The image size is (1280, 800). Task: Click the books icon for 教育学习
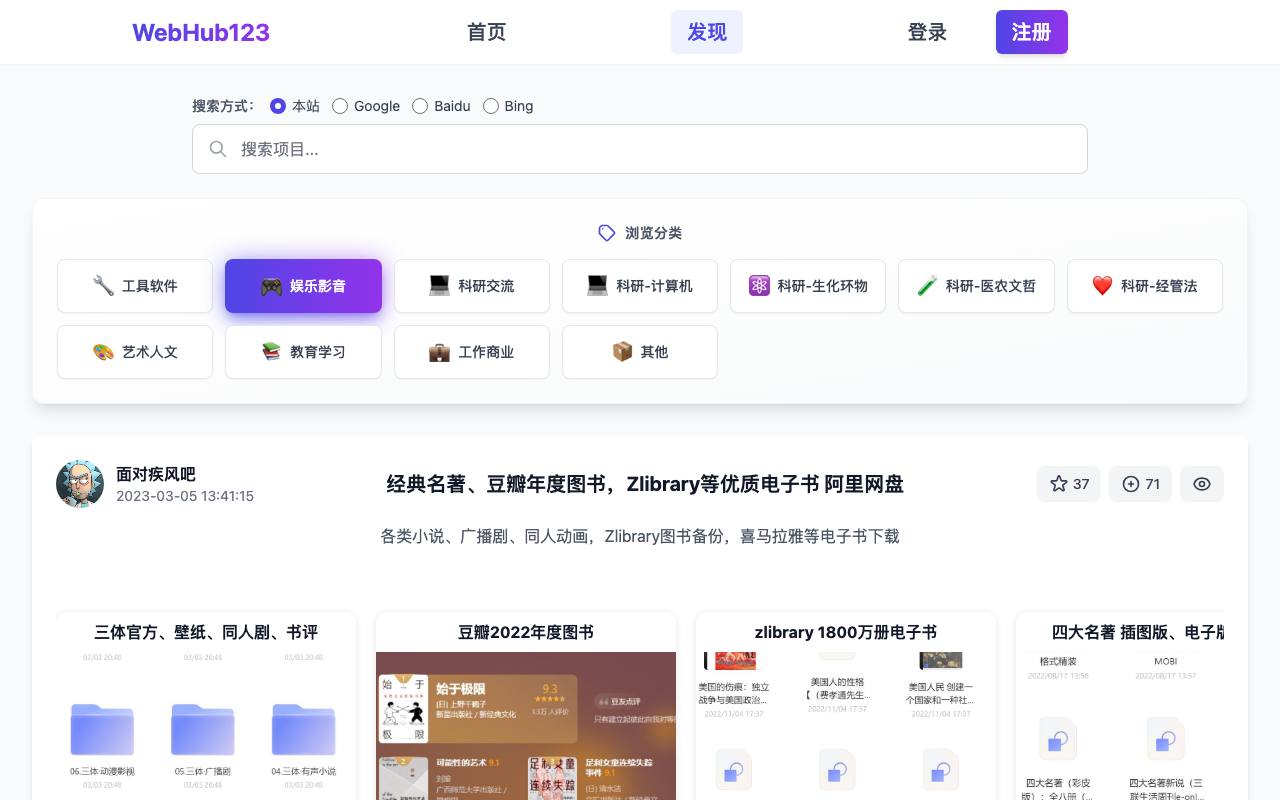pyautogui.click(x=271, y=352)
